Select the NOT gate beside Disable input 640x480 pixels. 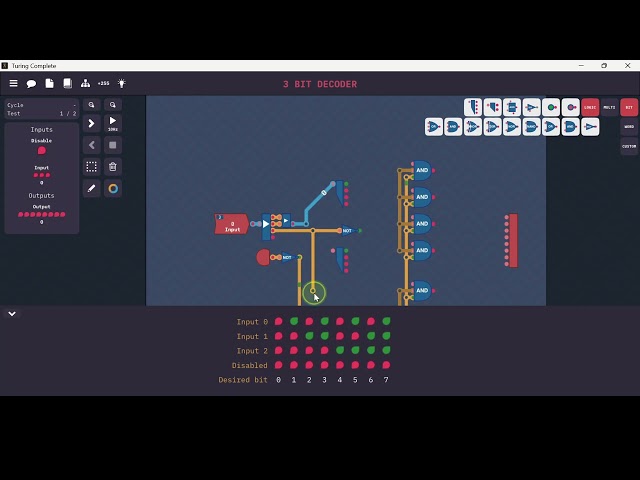tap(288, 257)
